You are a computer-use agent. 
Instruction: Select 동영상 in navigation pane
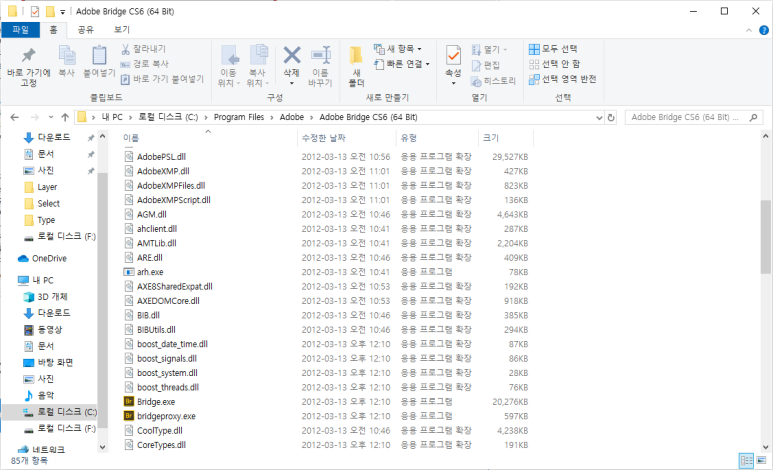[50, 329]
